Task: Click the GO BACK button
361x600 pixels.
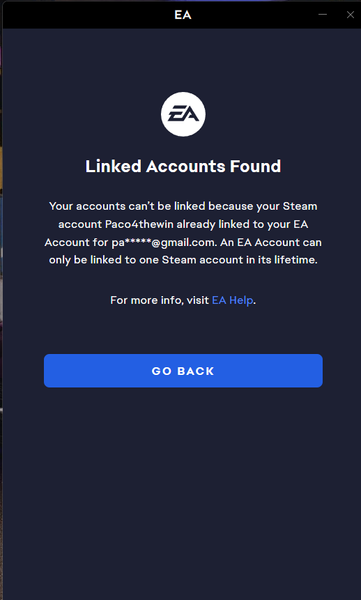Action: point(183,370)
